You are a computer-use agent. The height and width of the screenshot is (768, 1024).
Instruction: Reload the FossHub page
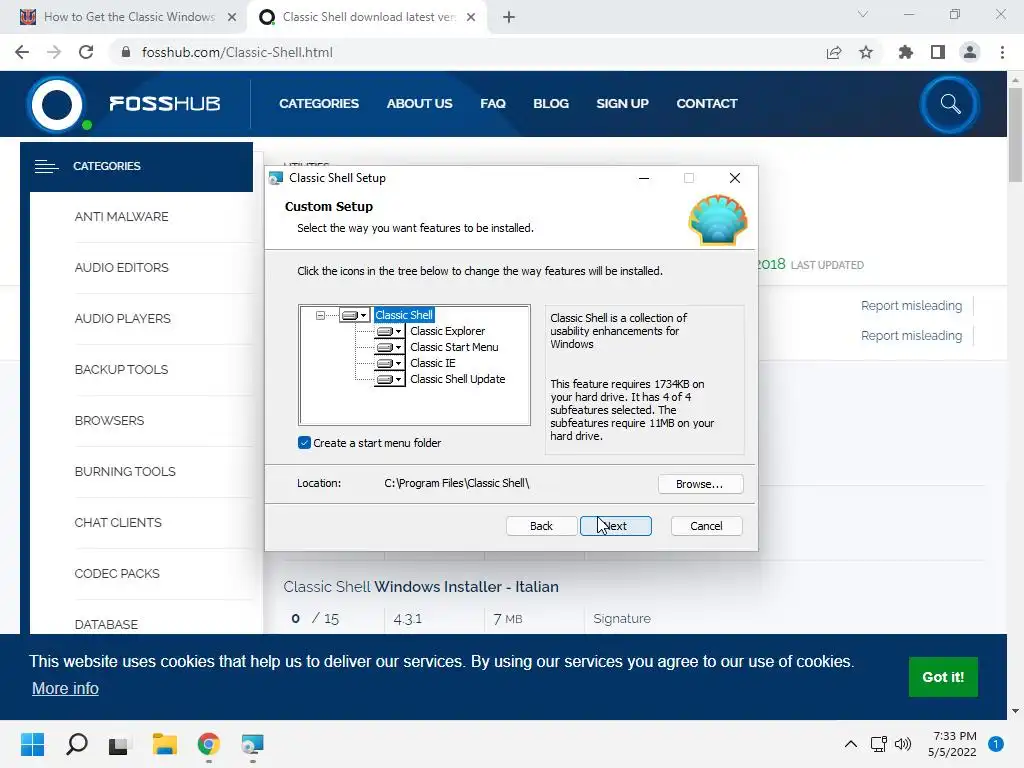[86, 52]
